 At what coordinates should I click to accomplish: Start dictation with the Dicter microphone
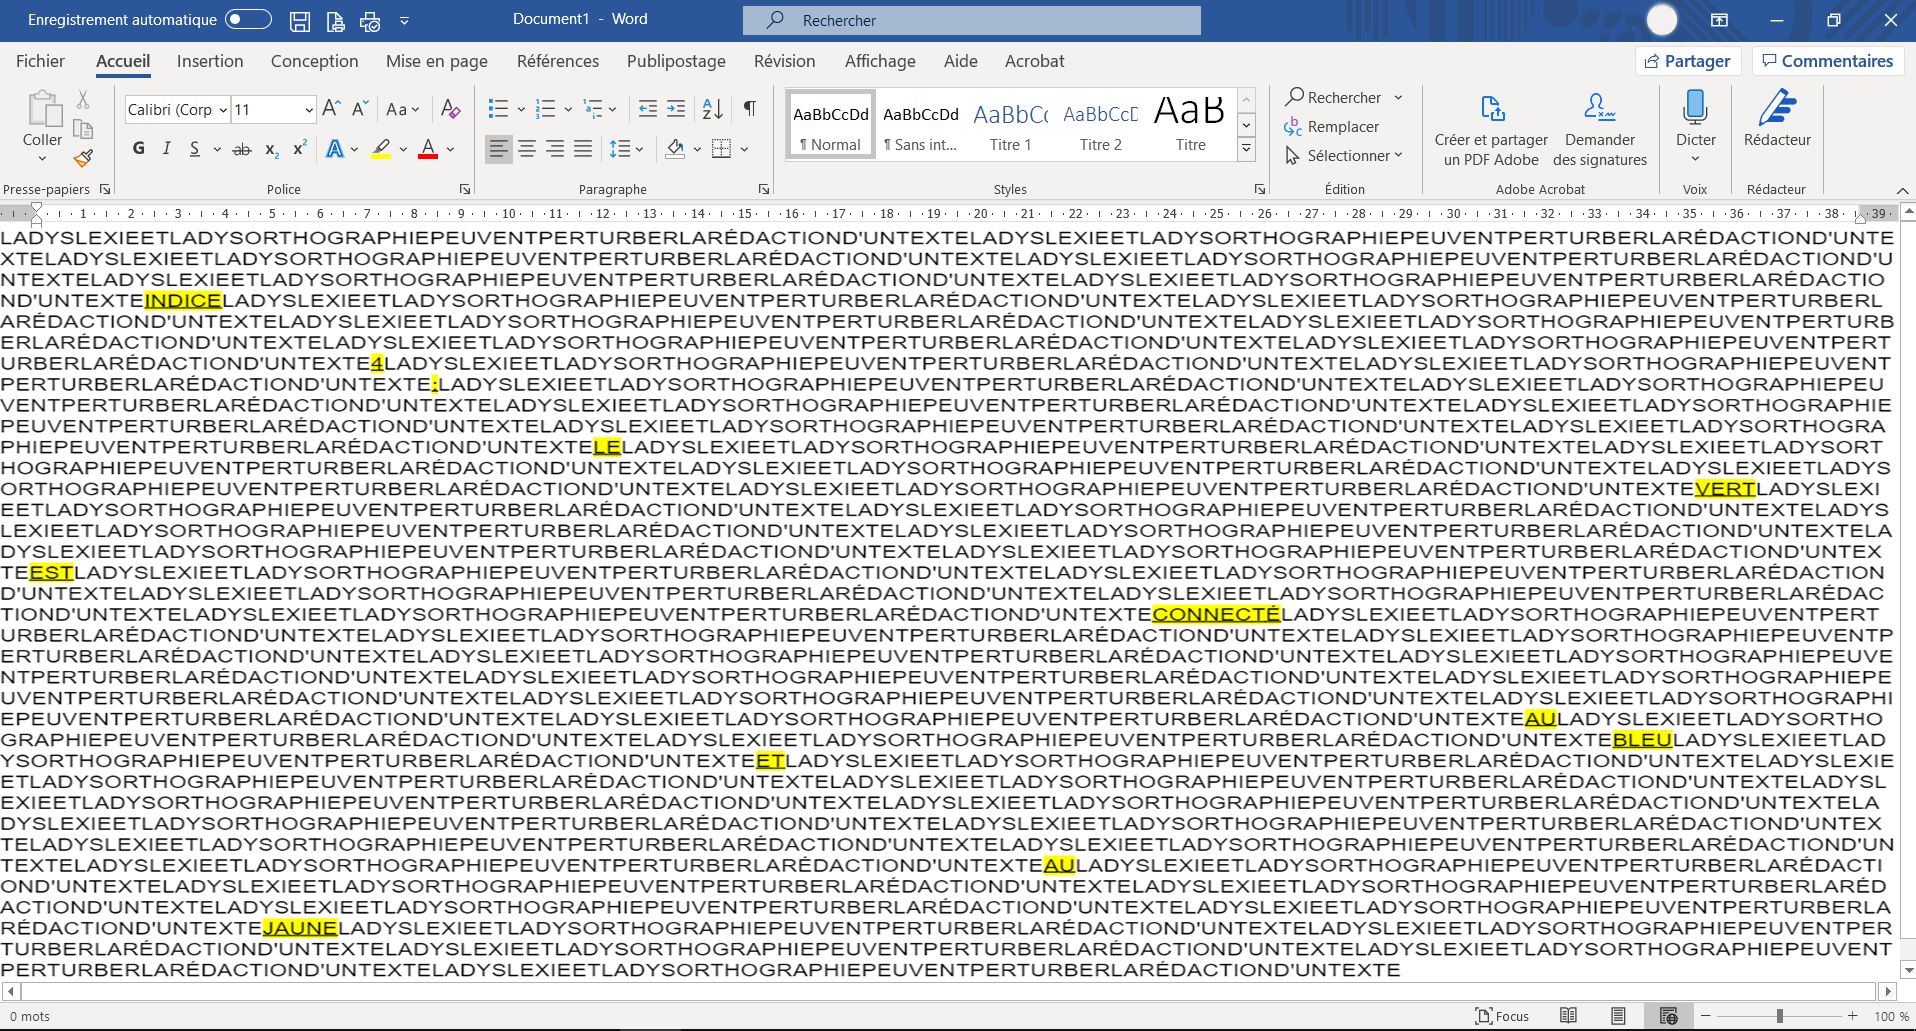pyautogui.click(x=1695, y=118)
